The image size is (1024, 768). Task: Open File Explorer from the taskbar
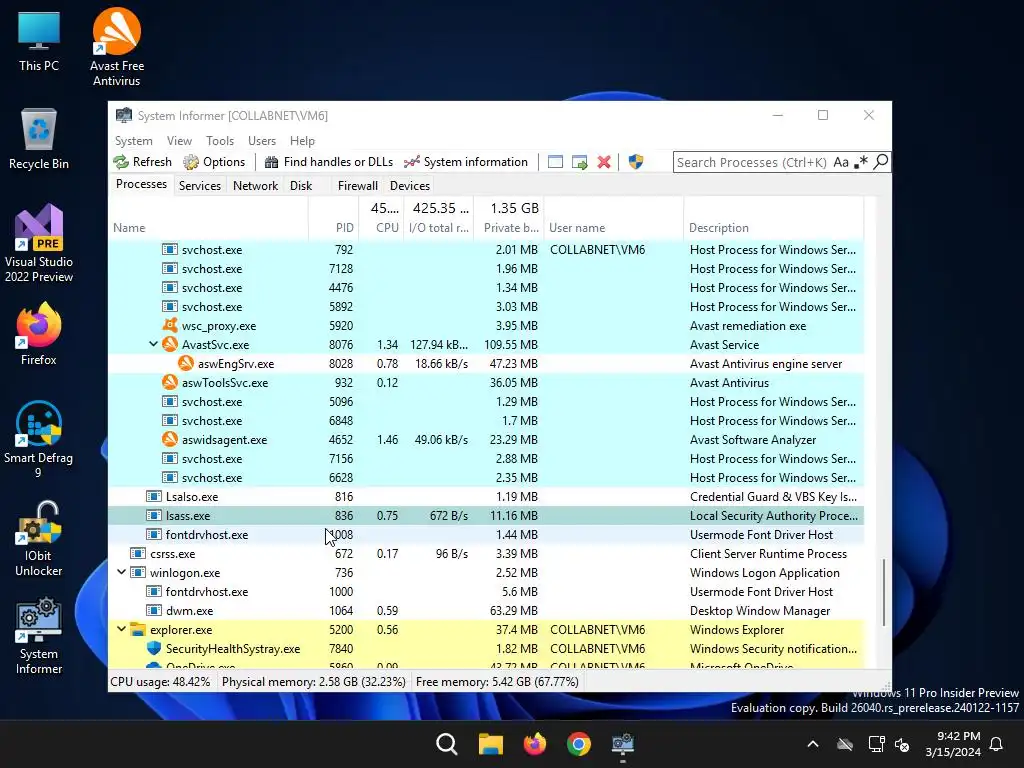click(x=490, y=744)
